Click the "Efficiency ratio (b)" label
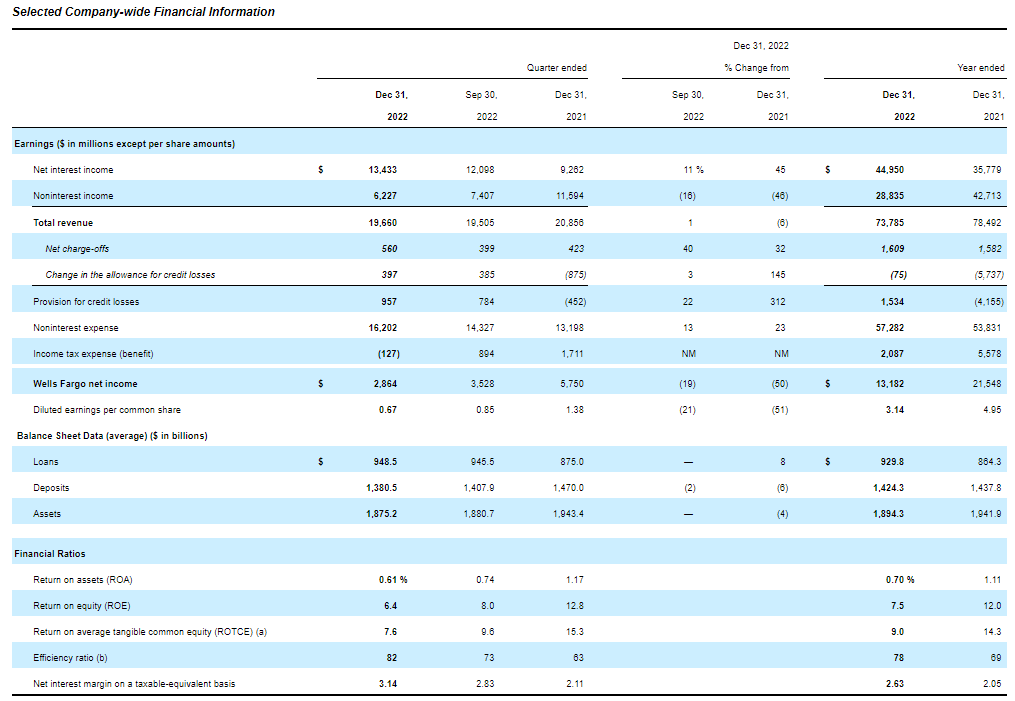This screenshot has height=701, width=1015. (71, 657)
